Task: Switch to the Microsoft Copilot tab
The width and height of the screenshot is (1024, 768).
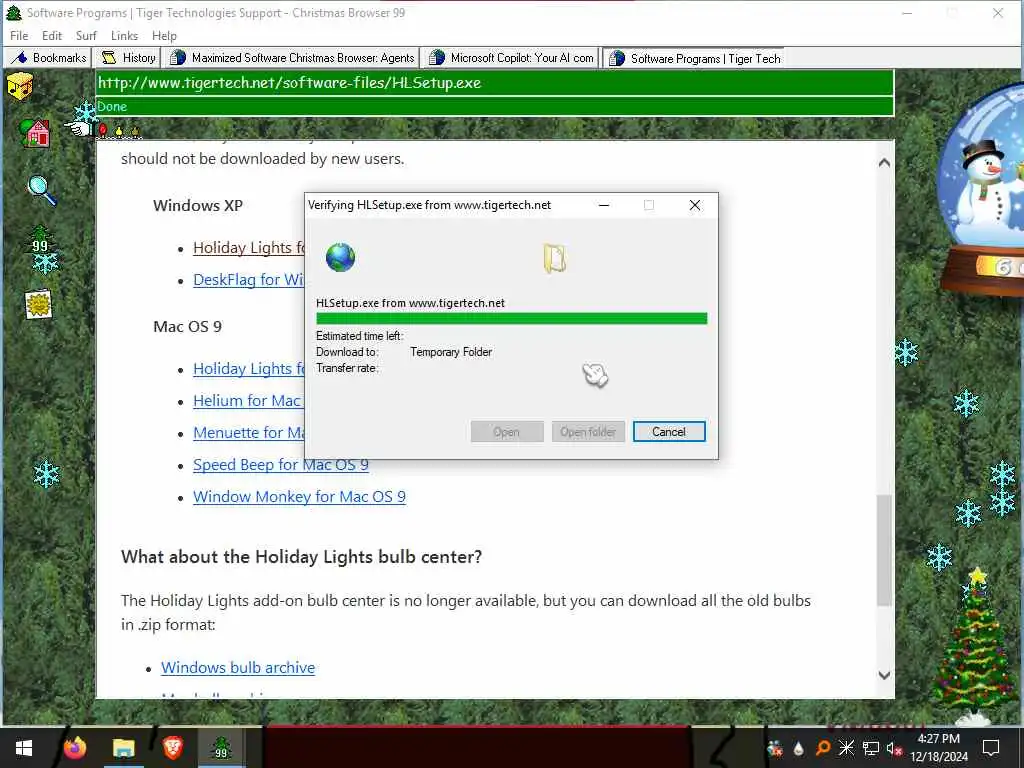Action: [x=511, y=58]
